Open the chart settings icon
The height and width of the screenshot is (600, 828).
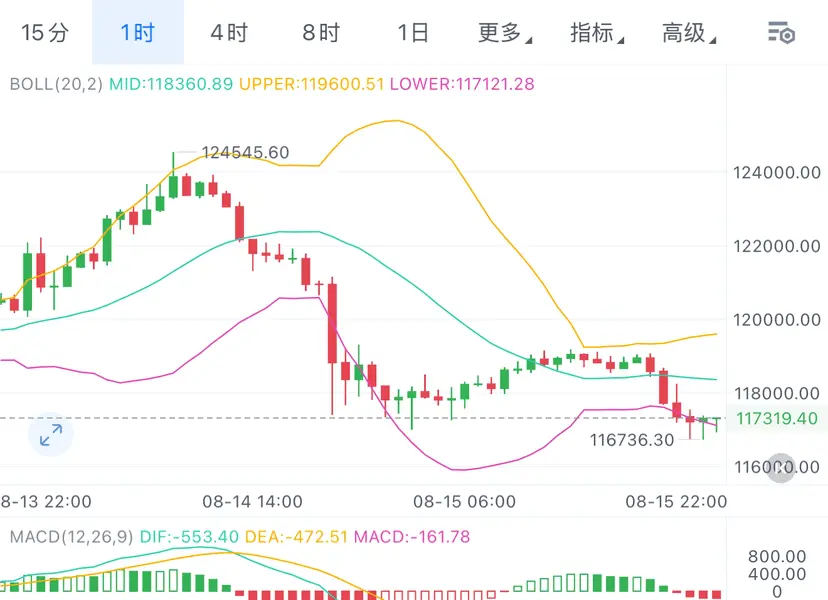(782, 33)
